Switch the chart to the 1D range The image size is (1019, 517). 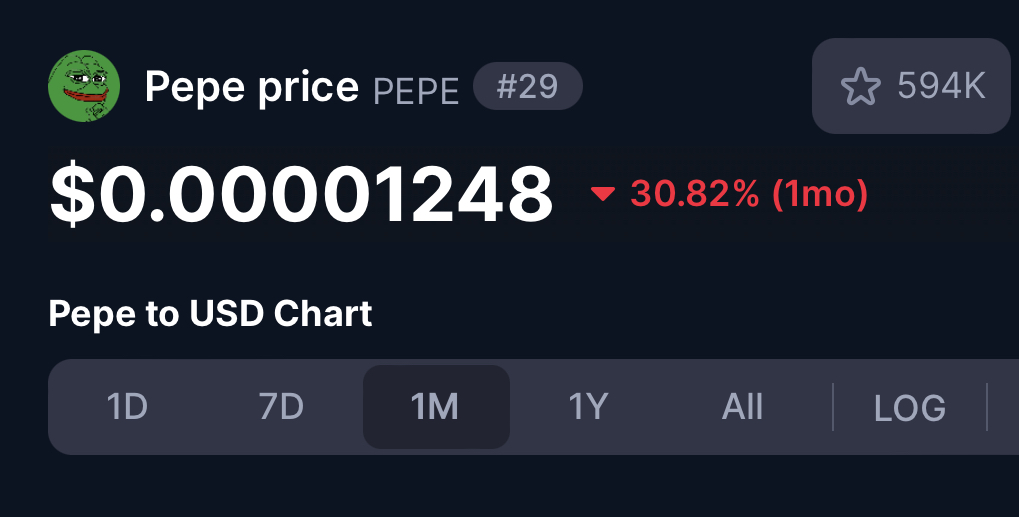click(127, 407)
